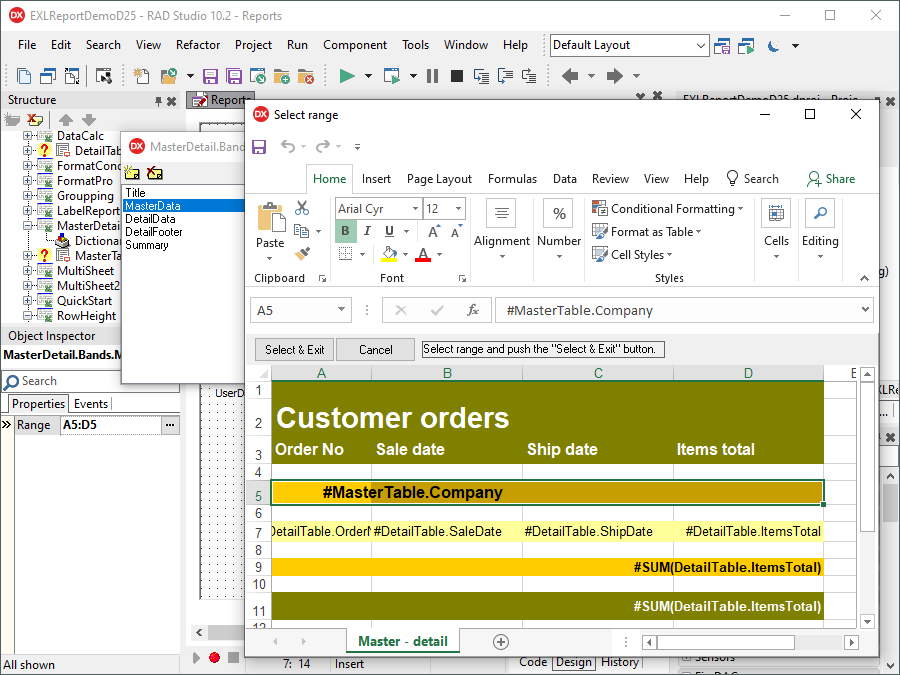Click the Search Tell Me box in ribbon

point(752,179)
